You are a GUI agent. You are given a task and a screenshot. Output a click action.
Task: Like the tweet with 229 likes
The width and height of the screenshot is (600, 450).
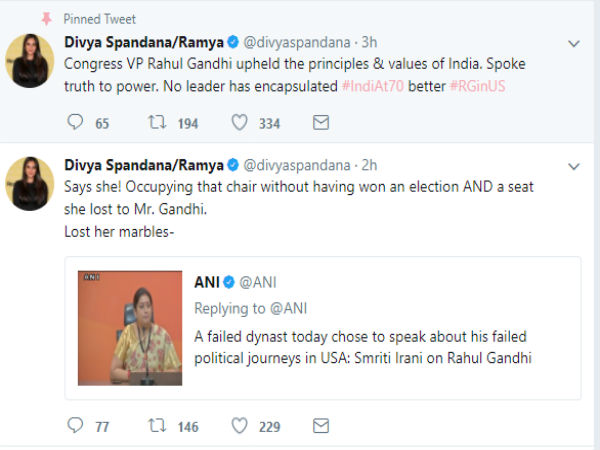[x=240, y=426]
